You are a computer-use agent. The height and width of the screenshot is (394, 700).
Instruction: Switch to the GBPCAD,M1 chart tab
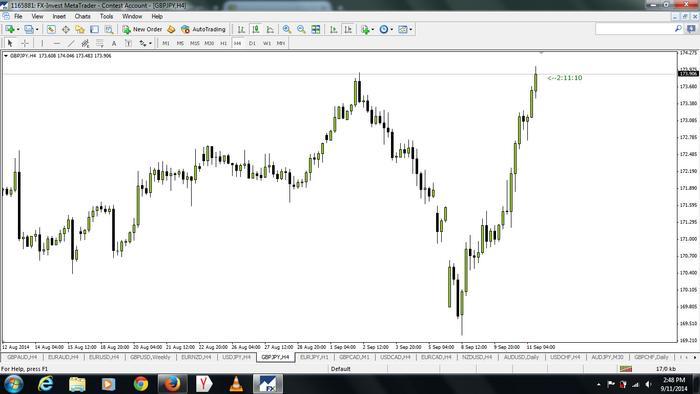click(x=354, y=357)
